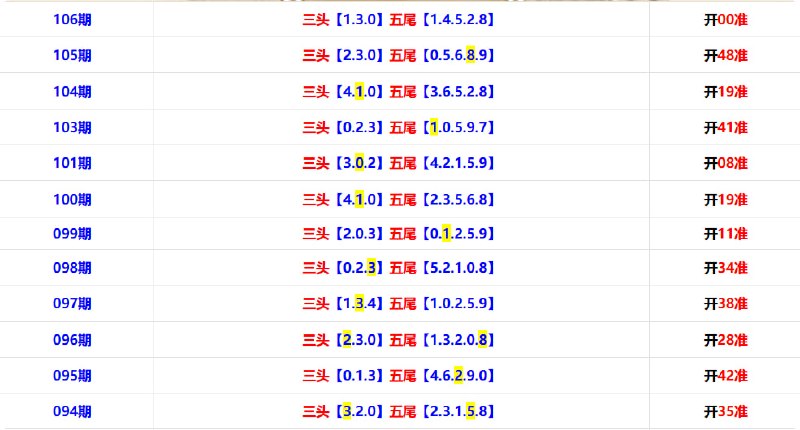Click 五尾【5.2.1.0.8】in the 098期 row
This screenshot has width=800, height=430.
coord(442,268)
